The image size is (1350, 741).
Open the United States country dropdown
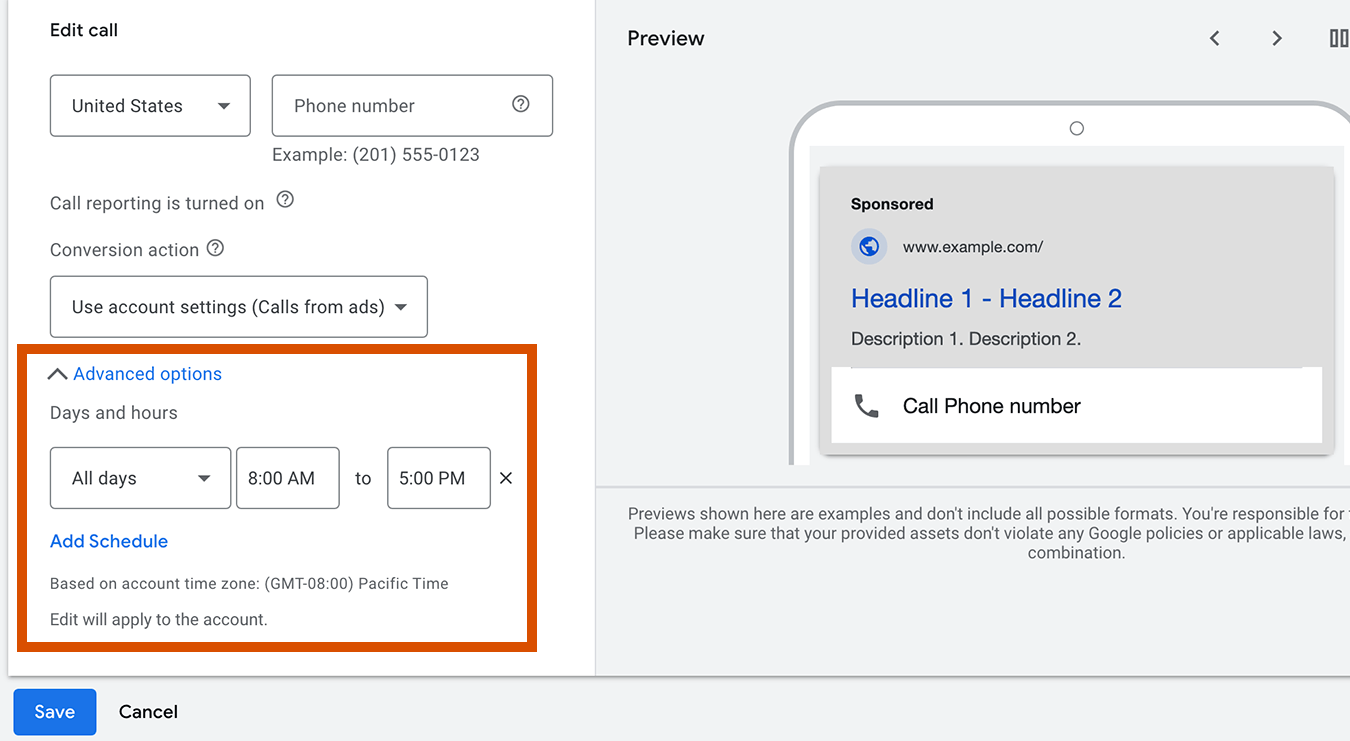pos(150,106)
